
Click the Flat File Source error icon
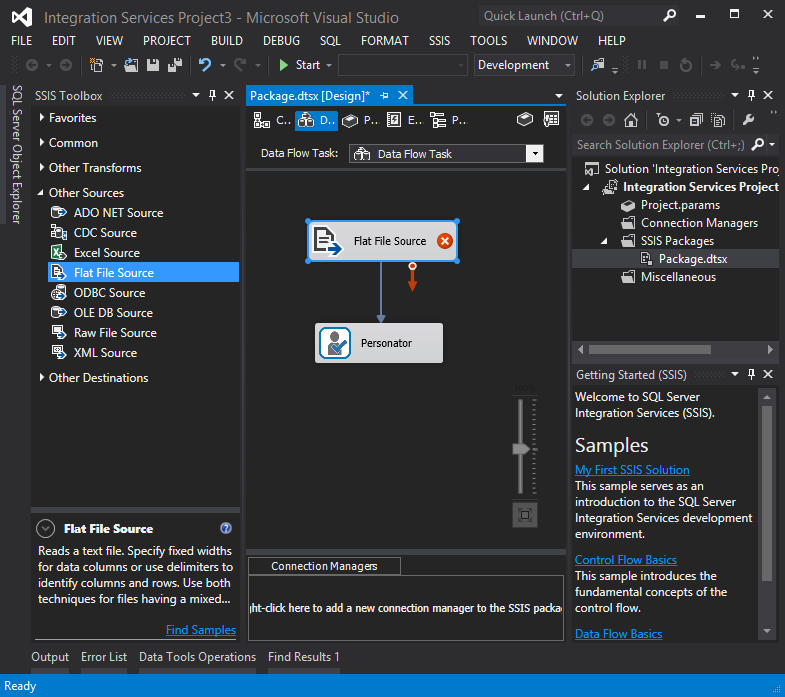(x=445, y=241)
